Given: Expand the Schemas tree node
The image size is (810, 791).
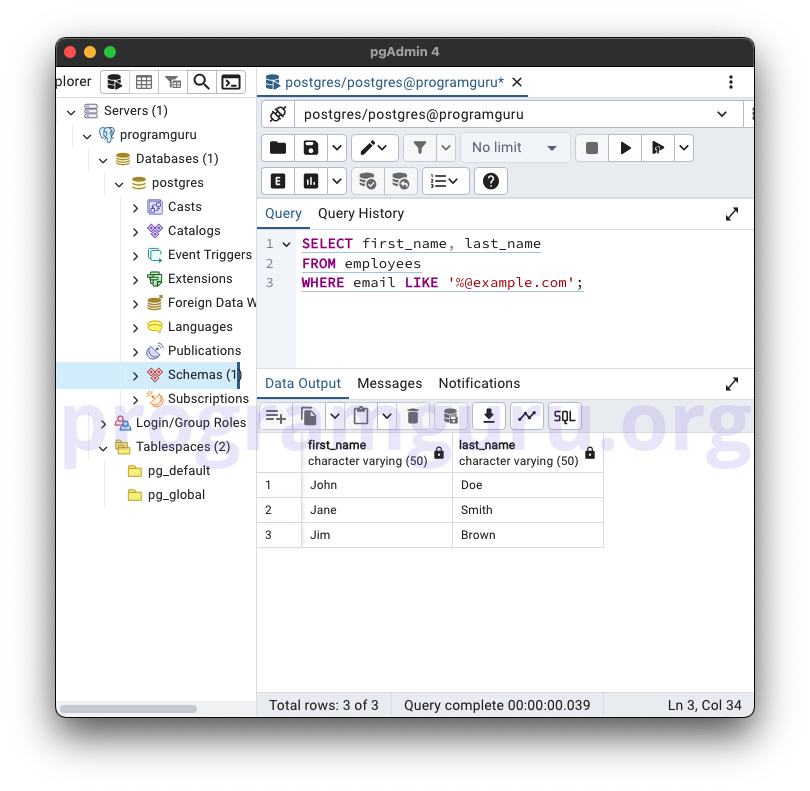Looking at the screenshot, I should tap(136, 375).
